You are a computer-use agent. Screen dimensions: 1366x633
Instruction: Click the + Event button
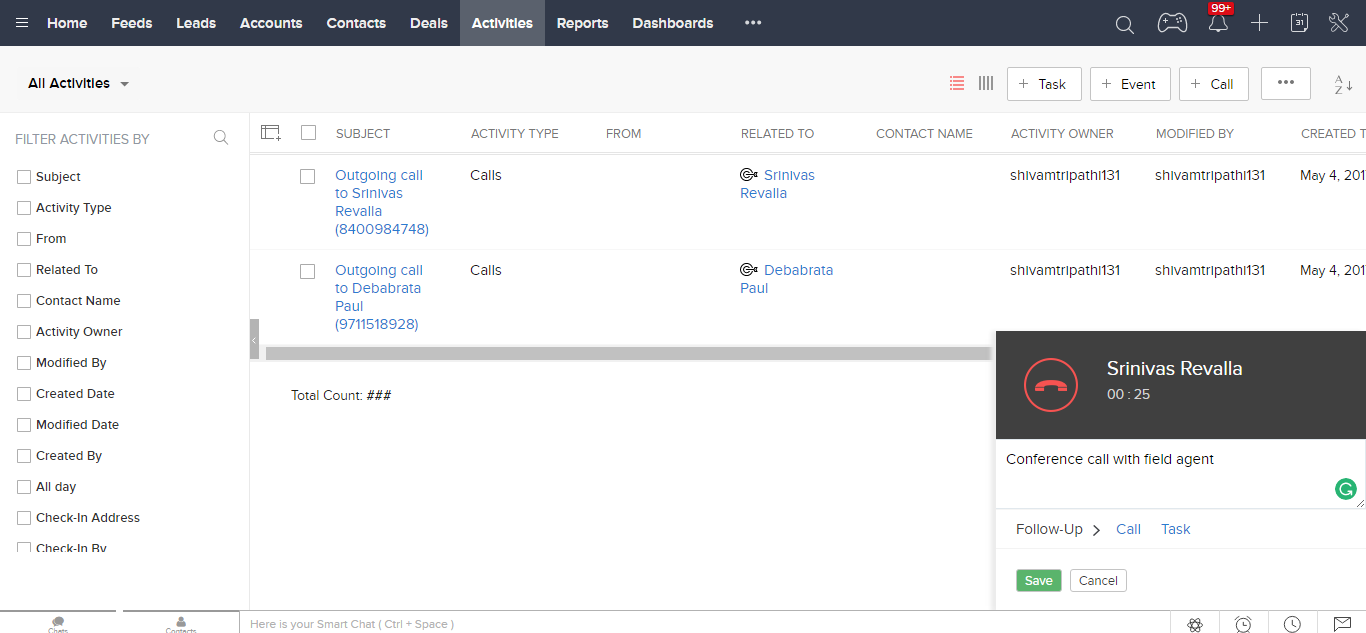(x=1130, y=84)
